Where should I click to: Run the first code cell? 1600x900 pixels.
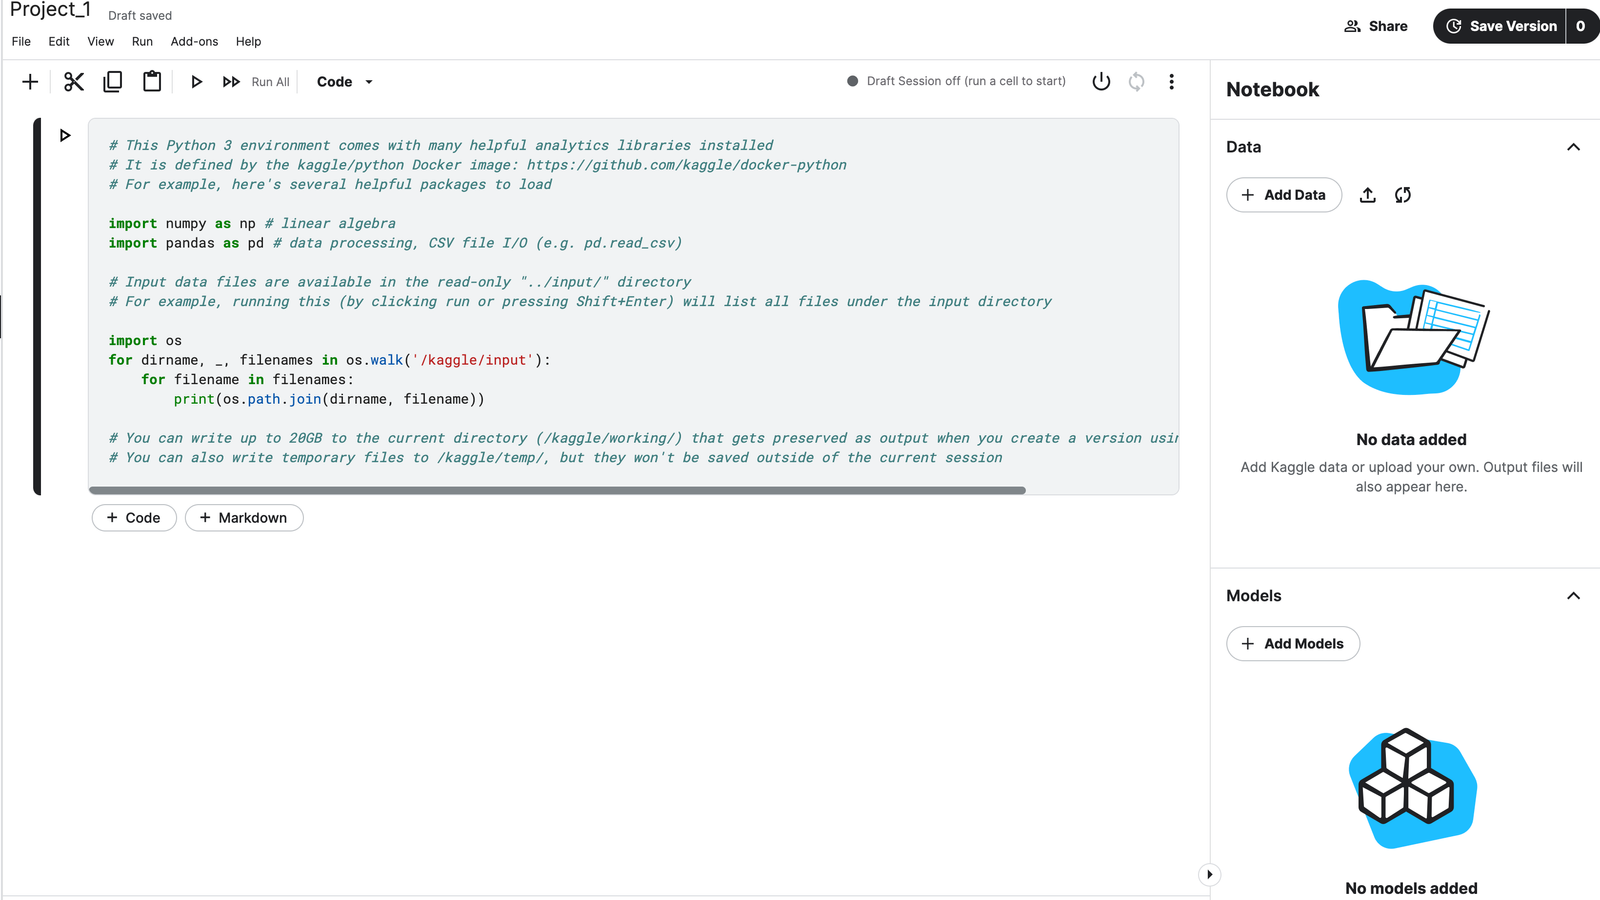[x=64, y=135]
